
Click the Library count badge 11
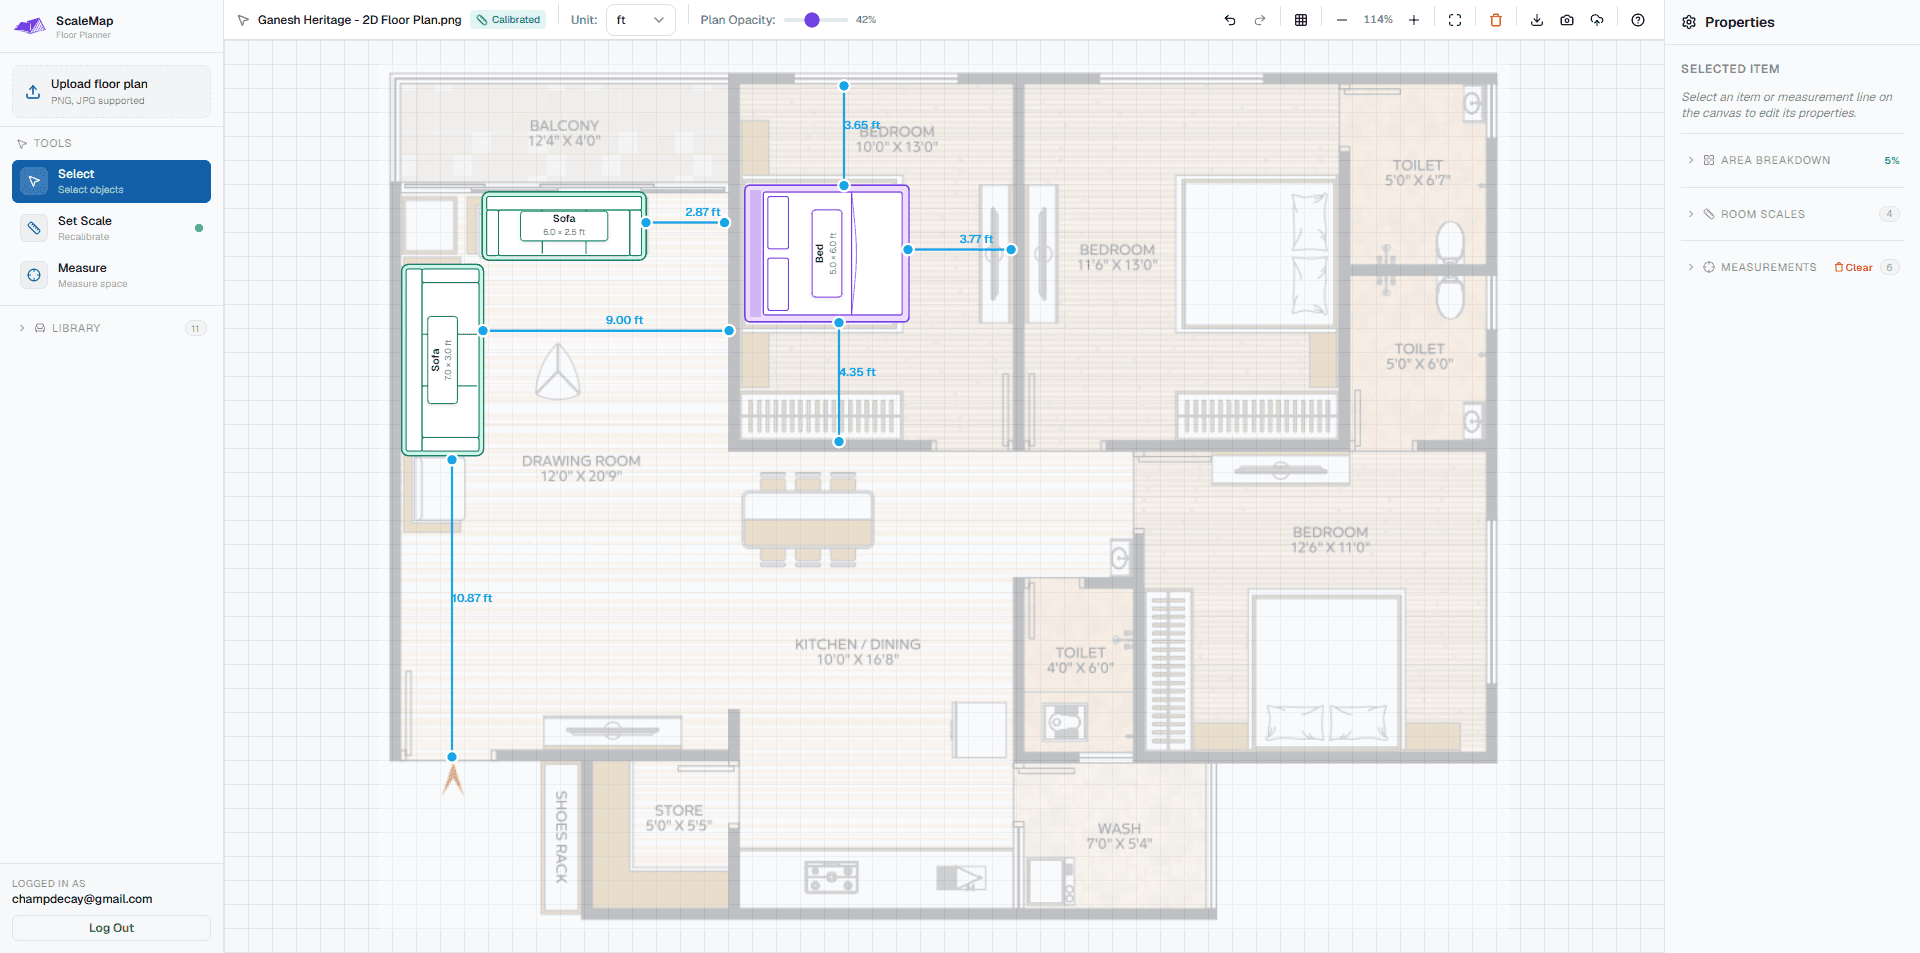coord(196,328)
